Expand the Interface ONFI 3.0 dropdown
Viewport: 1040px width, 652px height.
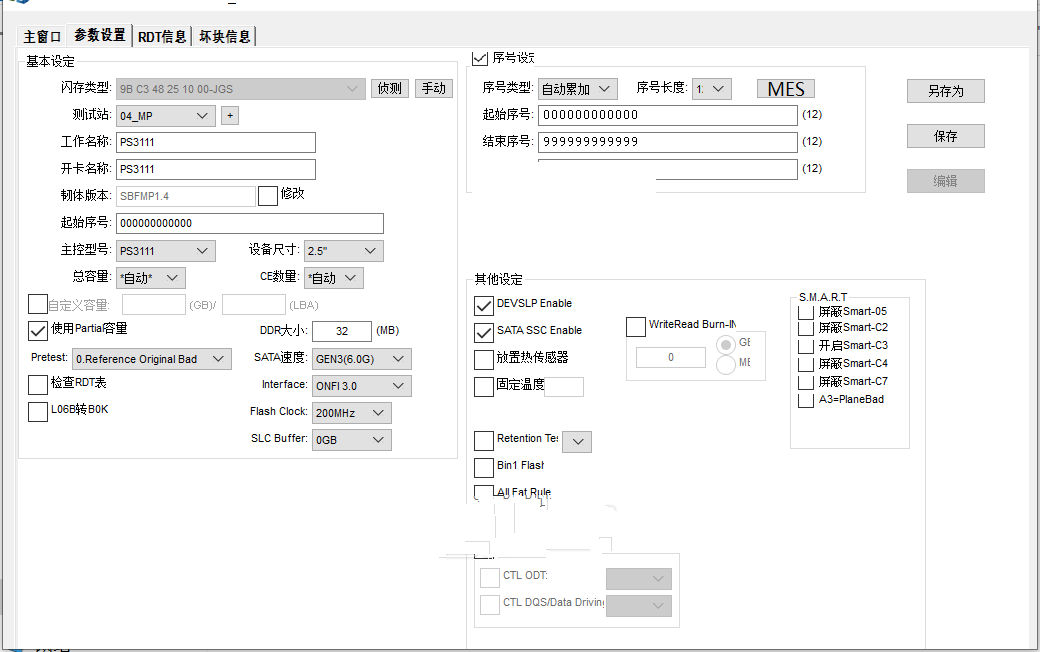pyautogui.click(x=361, y=386)
